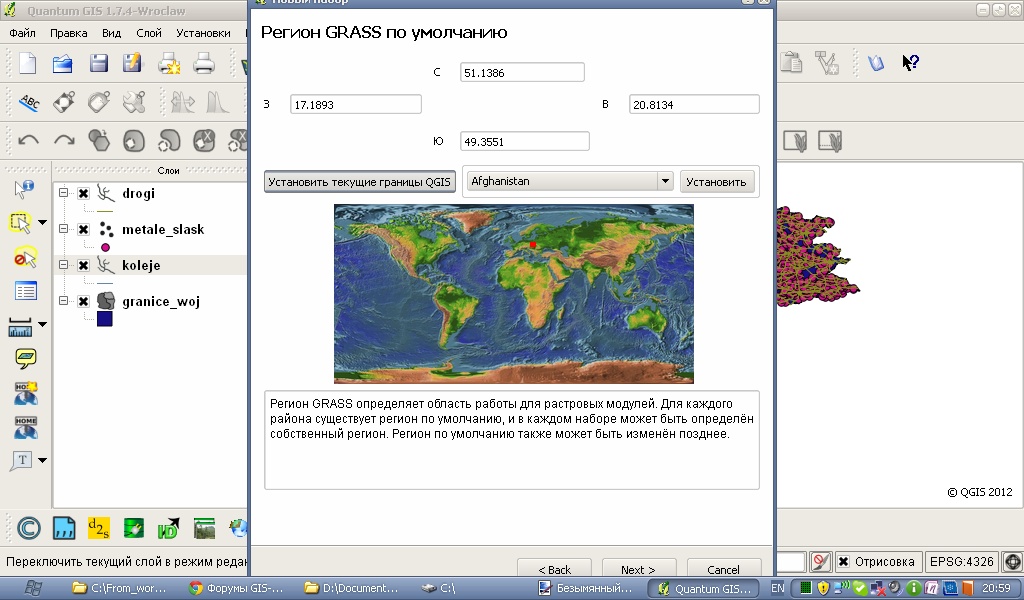Open the Слой menu

(149, 33)
